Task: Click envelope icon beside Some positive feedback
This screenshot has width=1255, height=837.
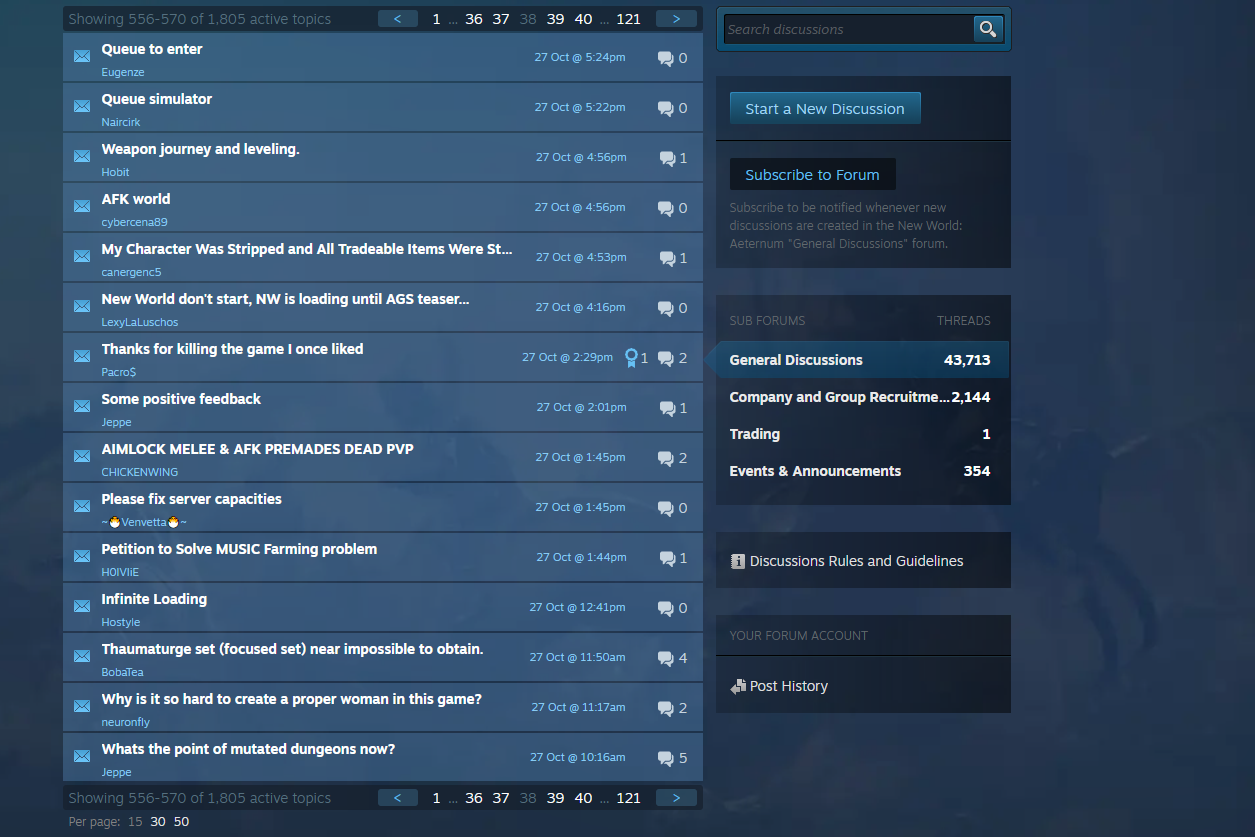Action: [82, 406]
